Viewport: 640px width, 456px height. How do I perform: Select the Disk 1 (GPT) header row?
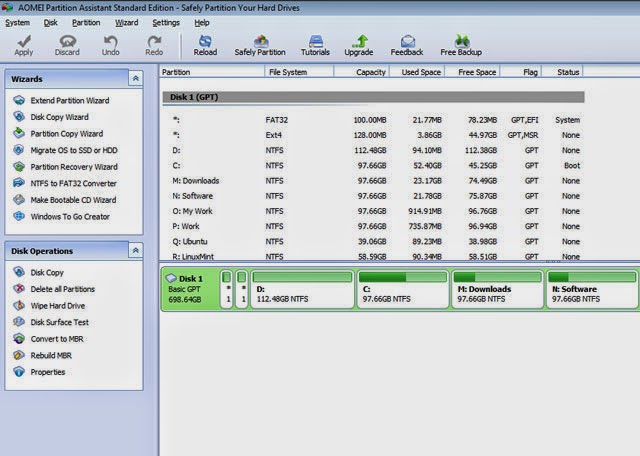(373, 97)
